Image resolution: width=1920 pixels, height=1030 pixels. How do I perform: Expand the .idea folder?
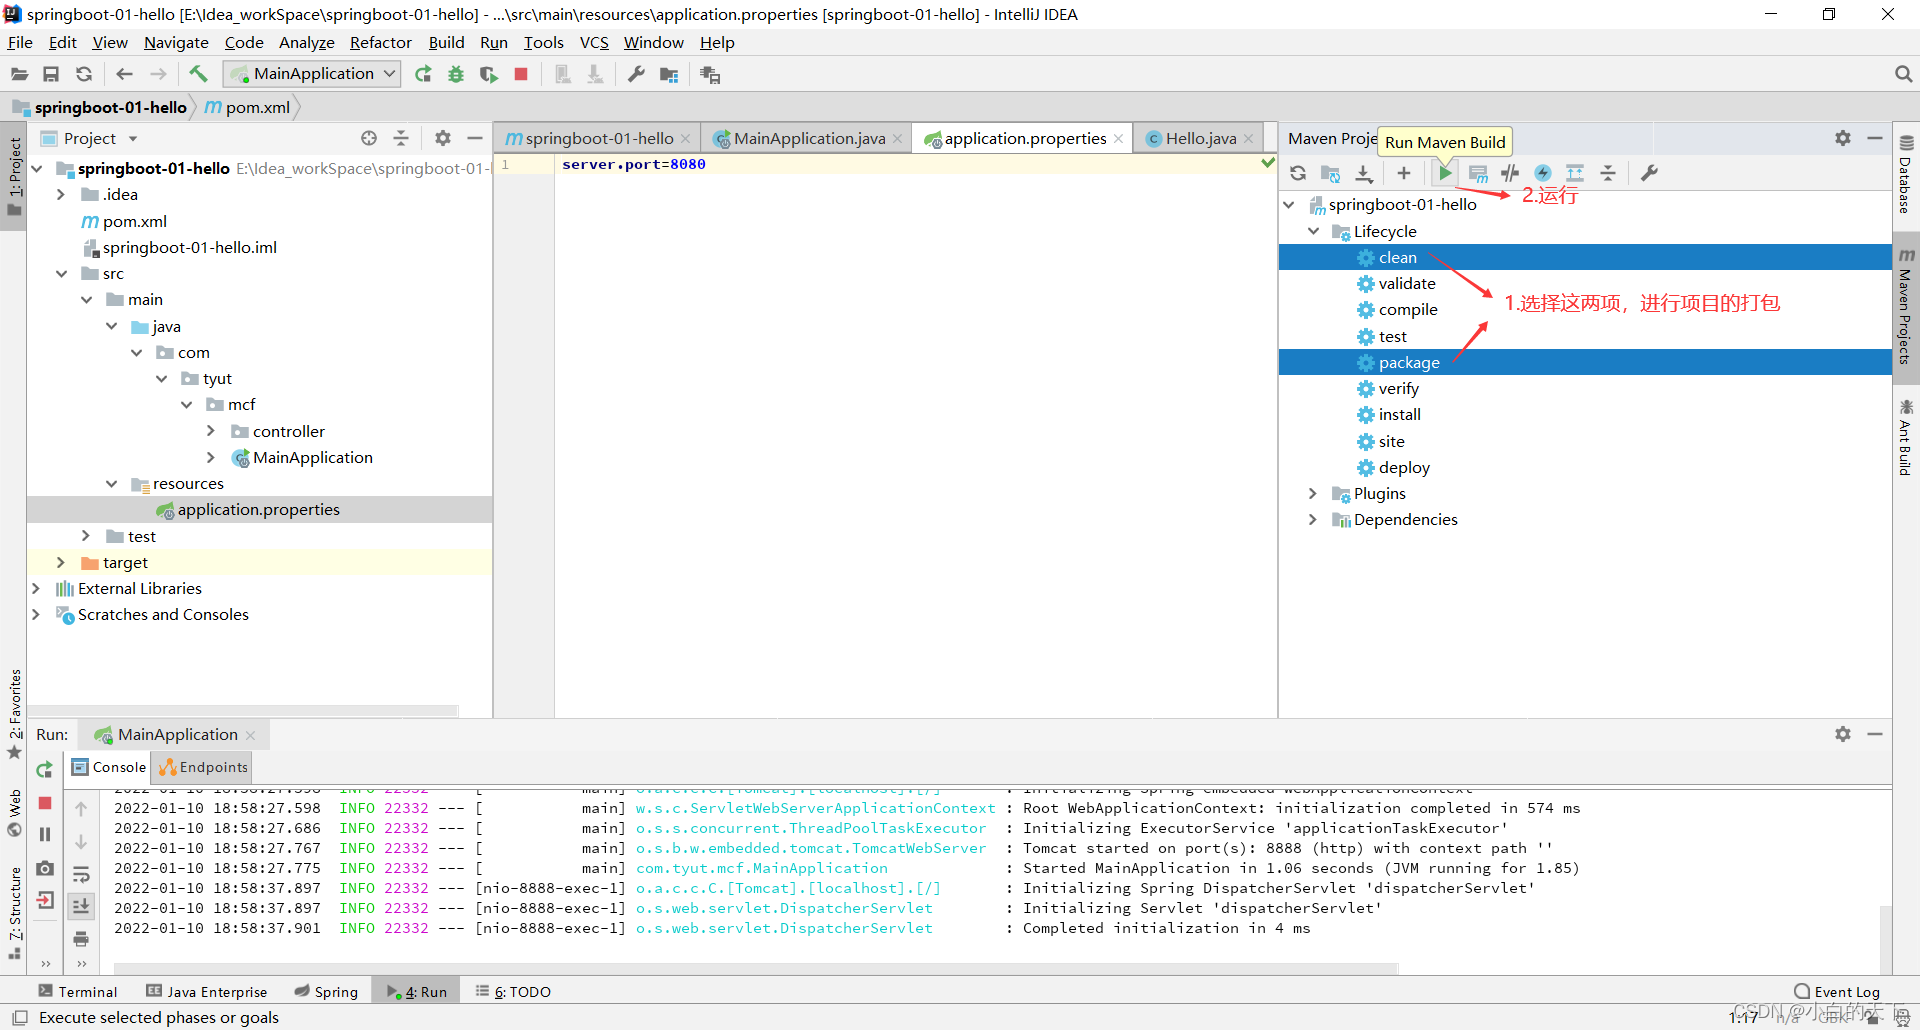pos(61,195)
